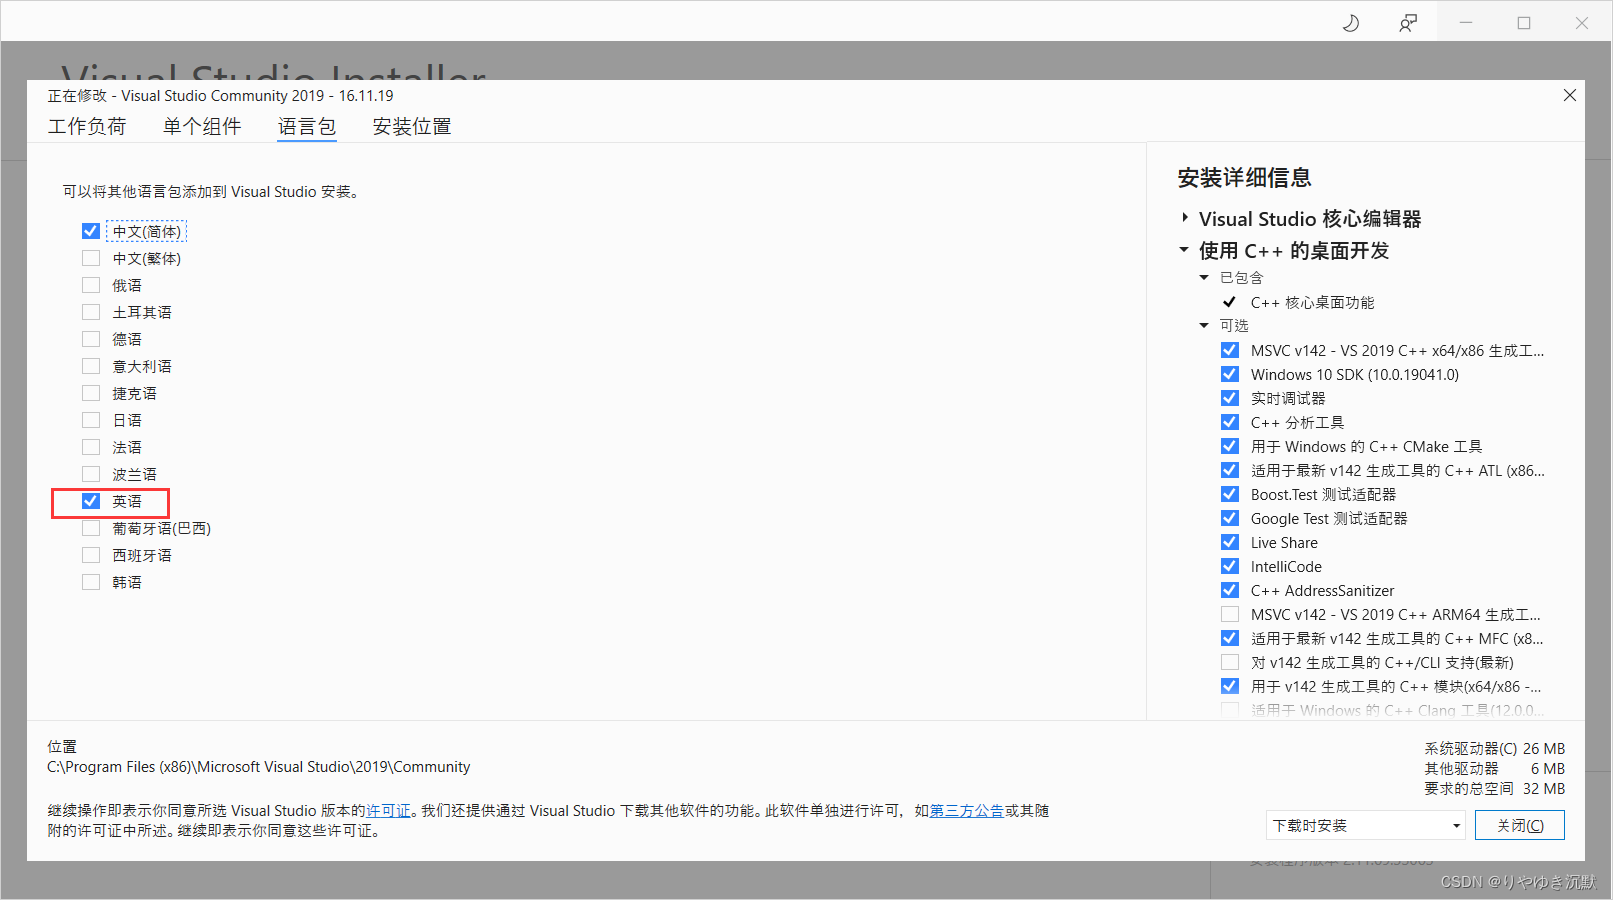Uncheck C++ AddressSanitizer component

1230,590
